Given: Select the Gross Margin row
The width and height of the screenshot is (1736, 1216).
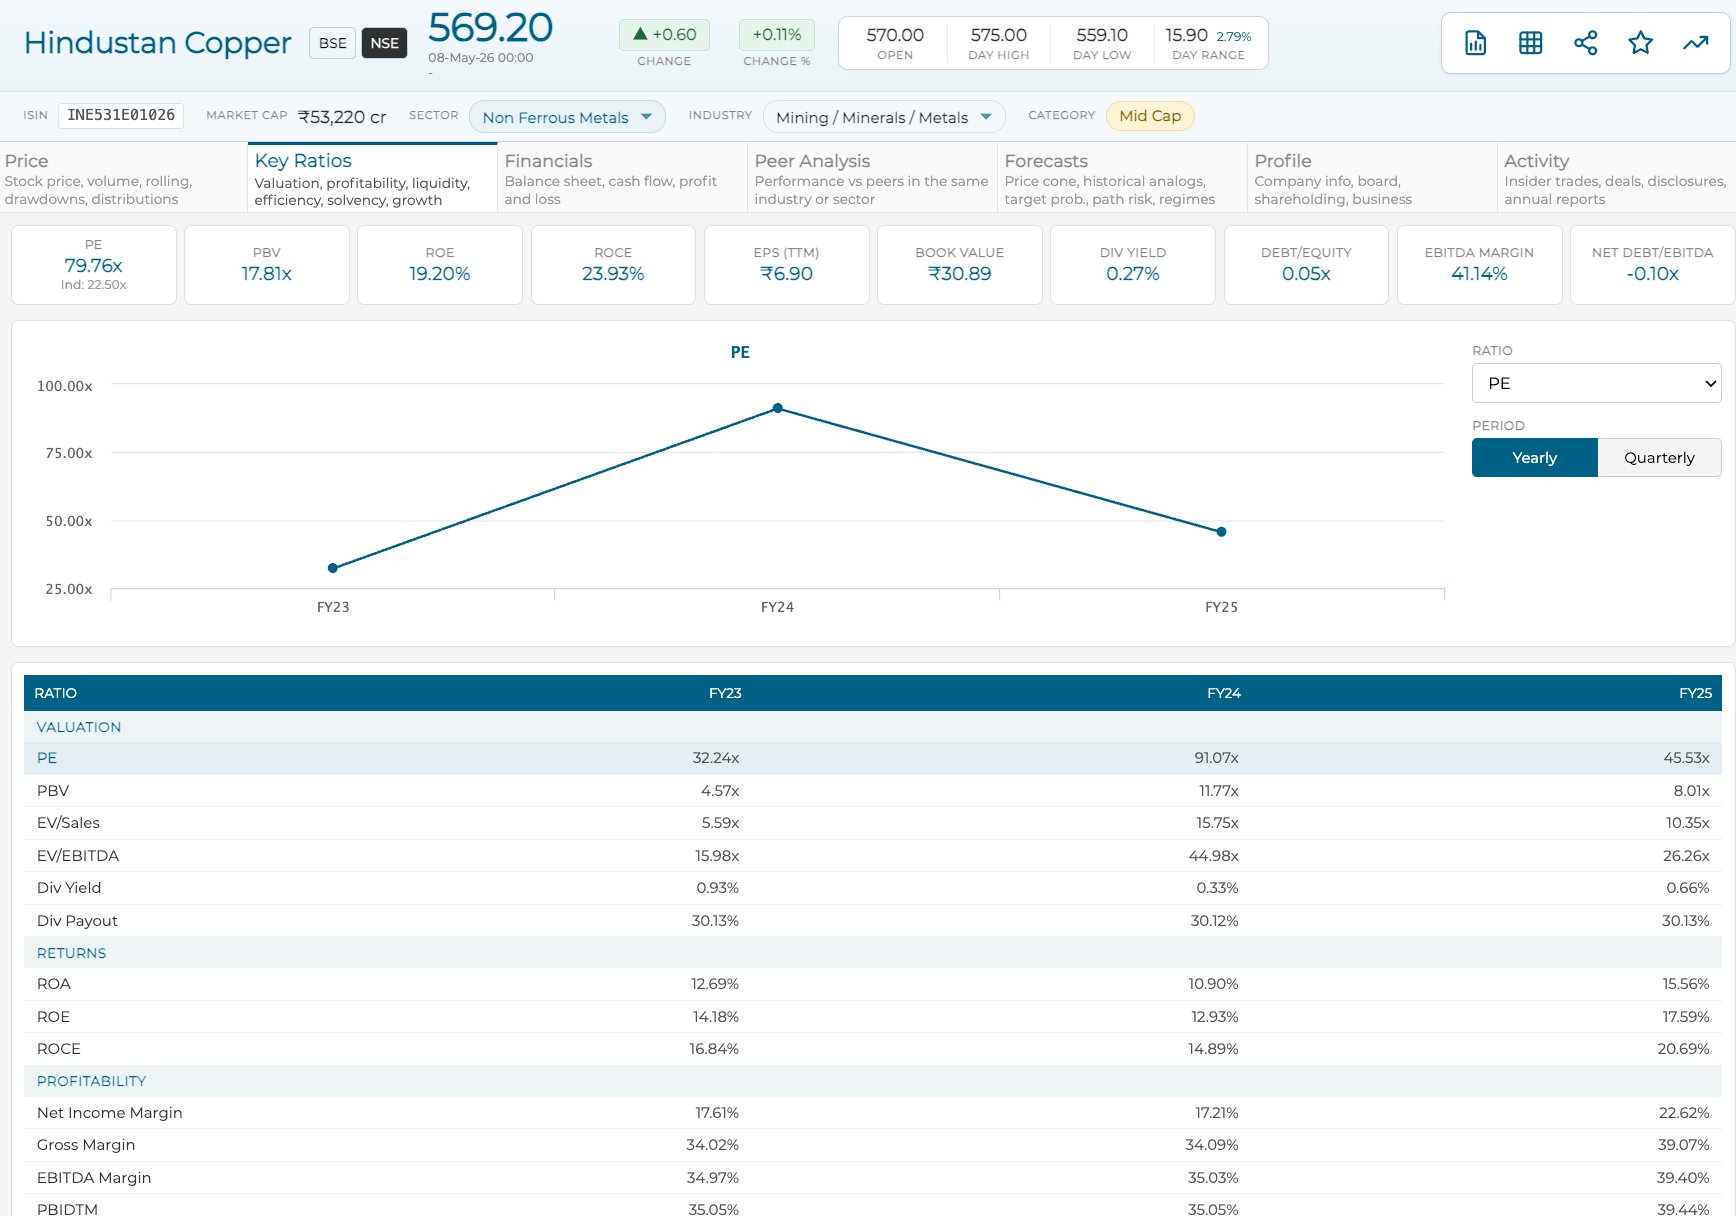Looking at the screenshot, I should point(873,1145).
